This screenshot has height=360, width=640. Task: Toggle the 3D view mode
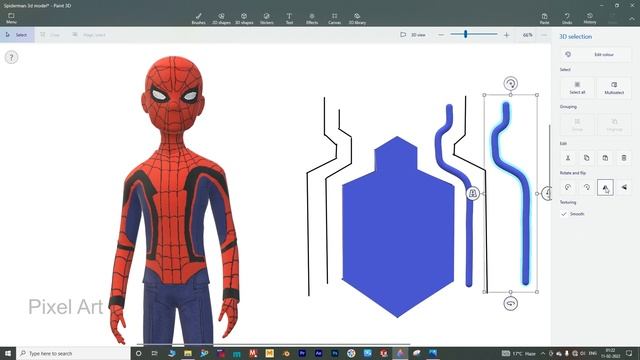pos(413,35)
